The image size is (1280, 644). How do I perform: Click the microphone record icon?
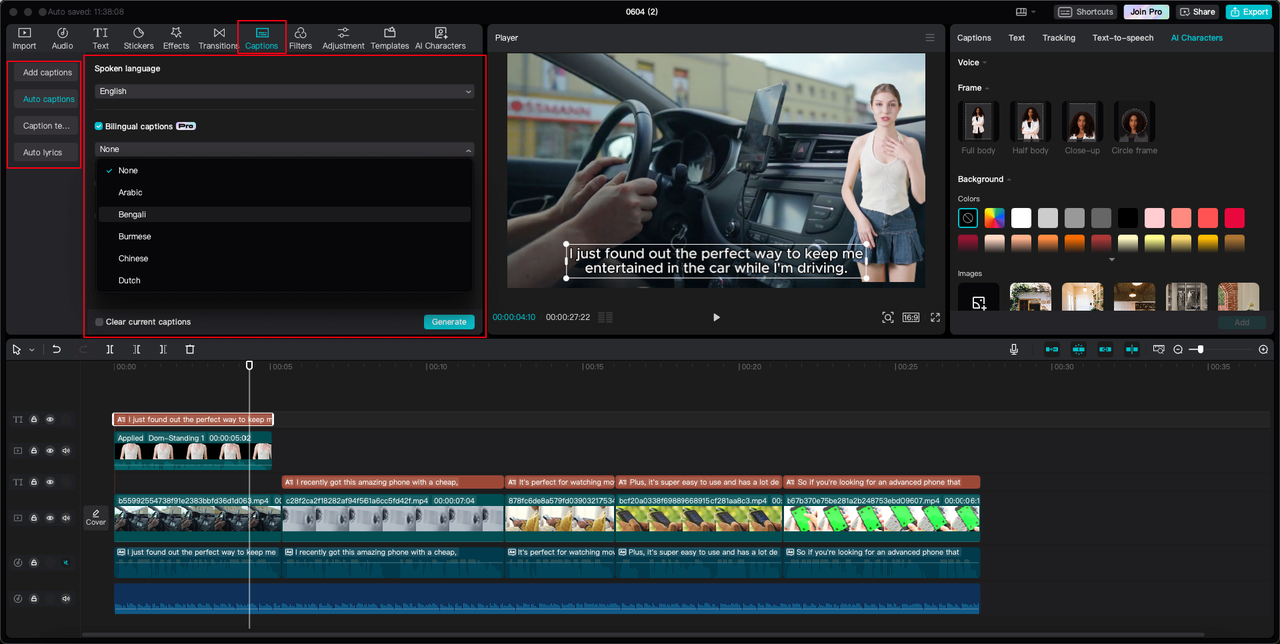1014,349
